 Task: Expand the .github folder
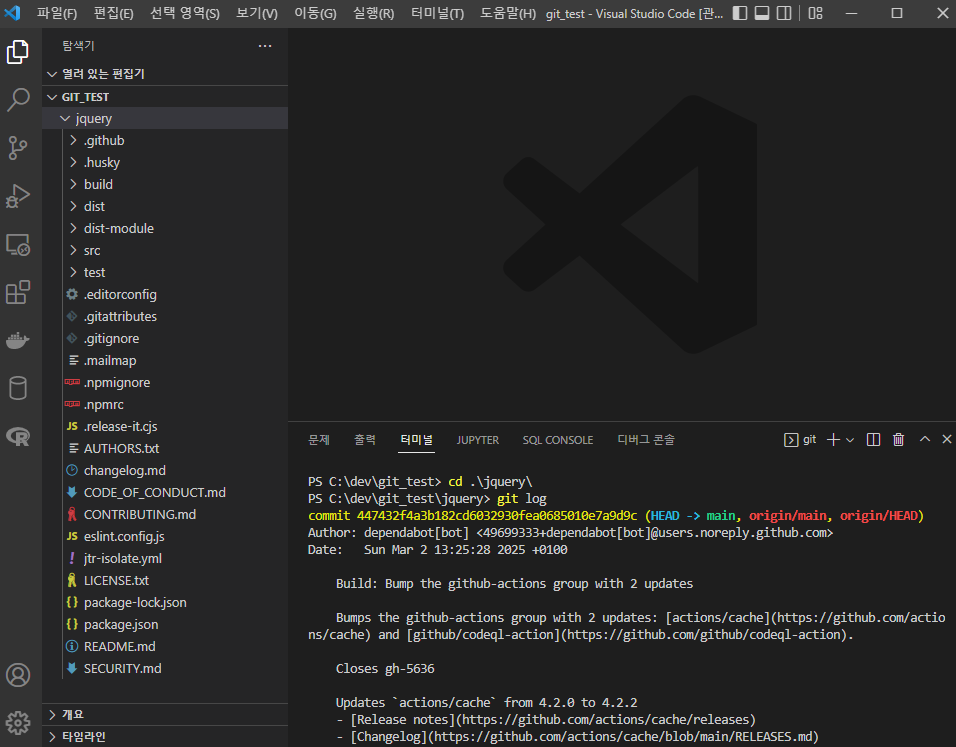tap(165, 140)
